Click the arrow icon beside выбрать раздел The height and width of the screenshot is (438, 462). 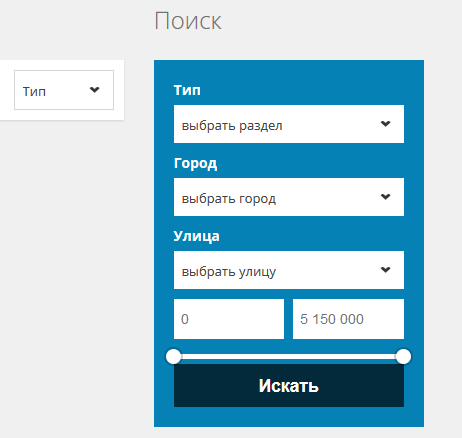point(386,124)
